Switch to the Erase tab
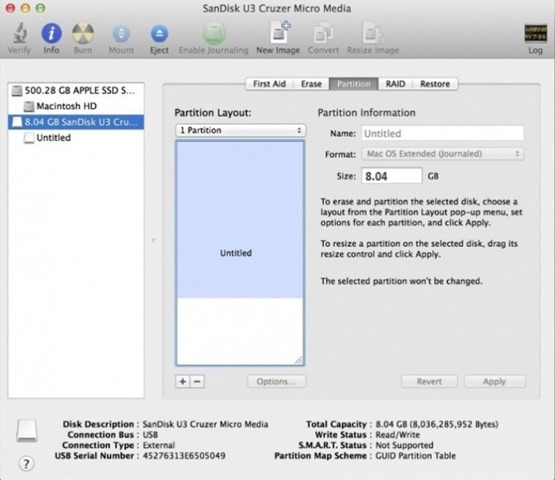 [311, 84]
